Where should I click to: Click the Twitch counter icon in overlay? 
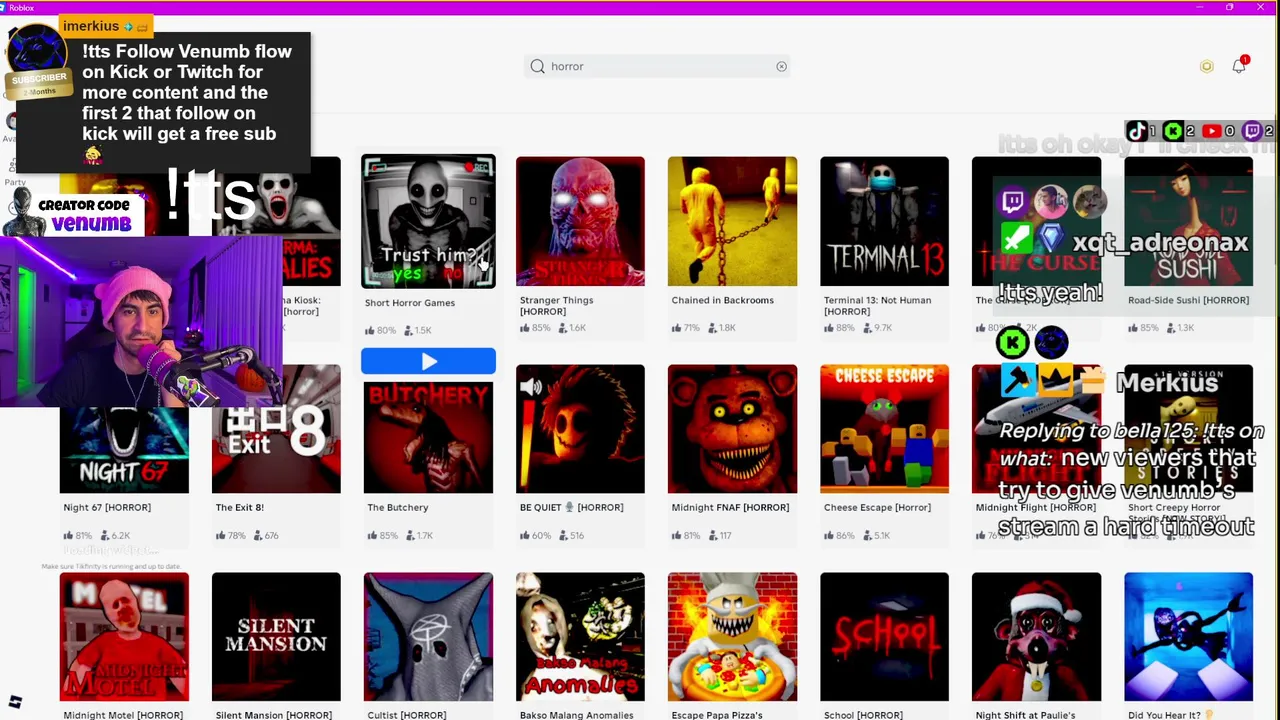pos(1251,131)
